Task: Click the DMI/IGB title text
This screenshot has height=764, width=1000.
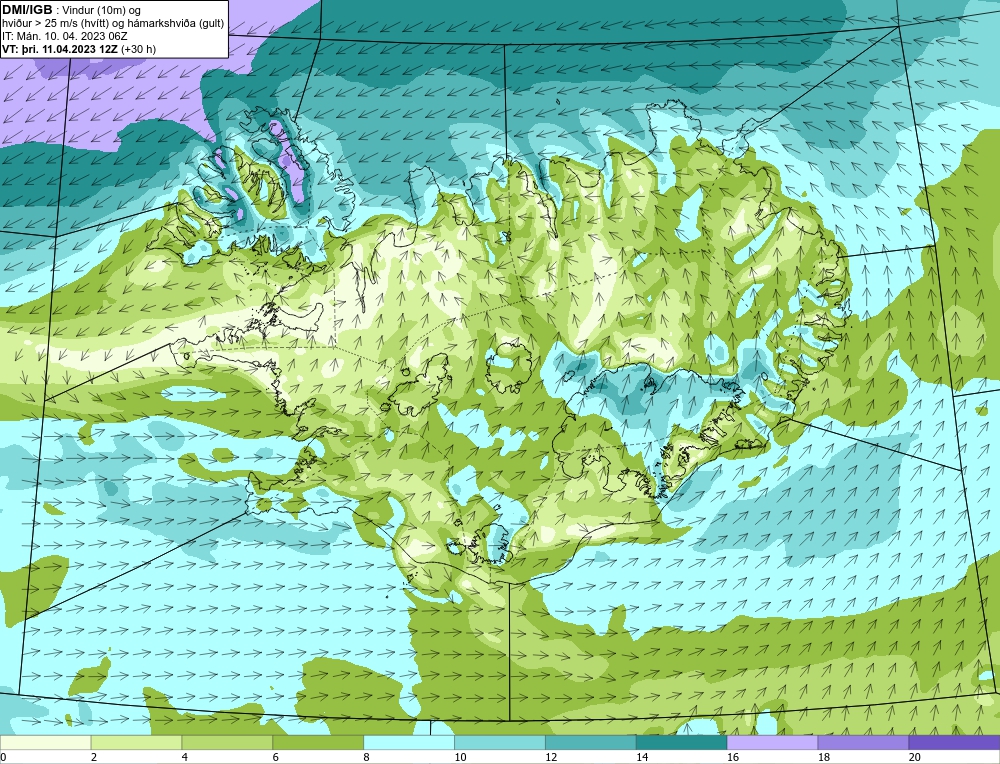Action: click(x=27, y=10)
